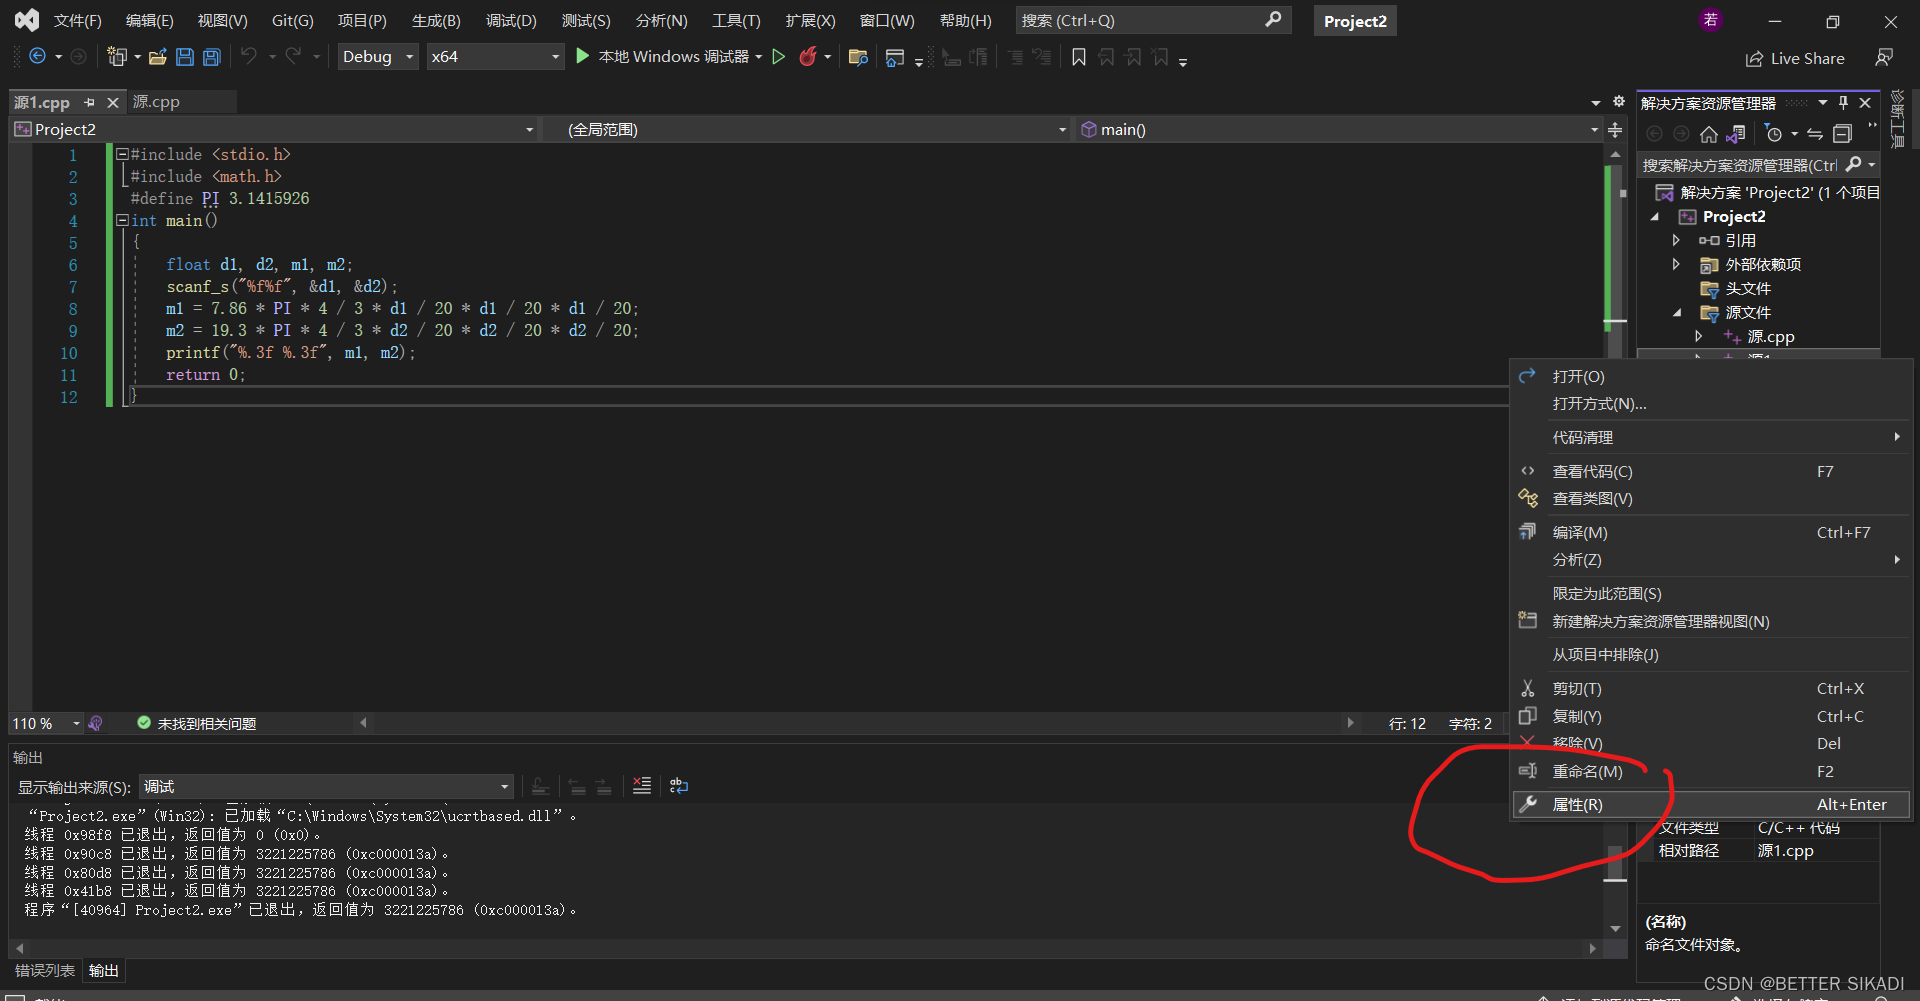Click the navigate backward arrow in the toolbar

click(x=37, y=57)
